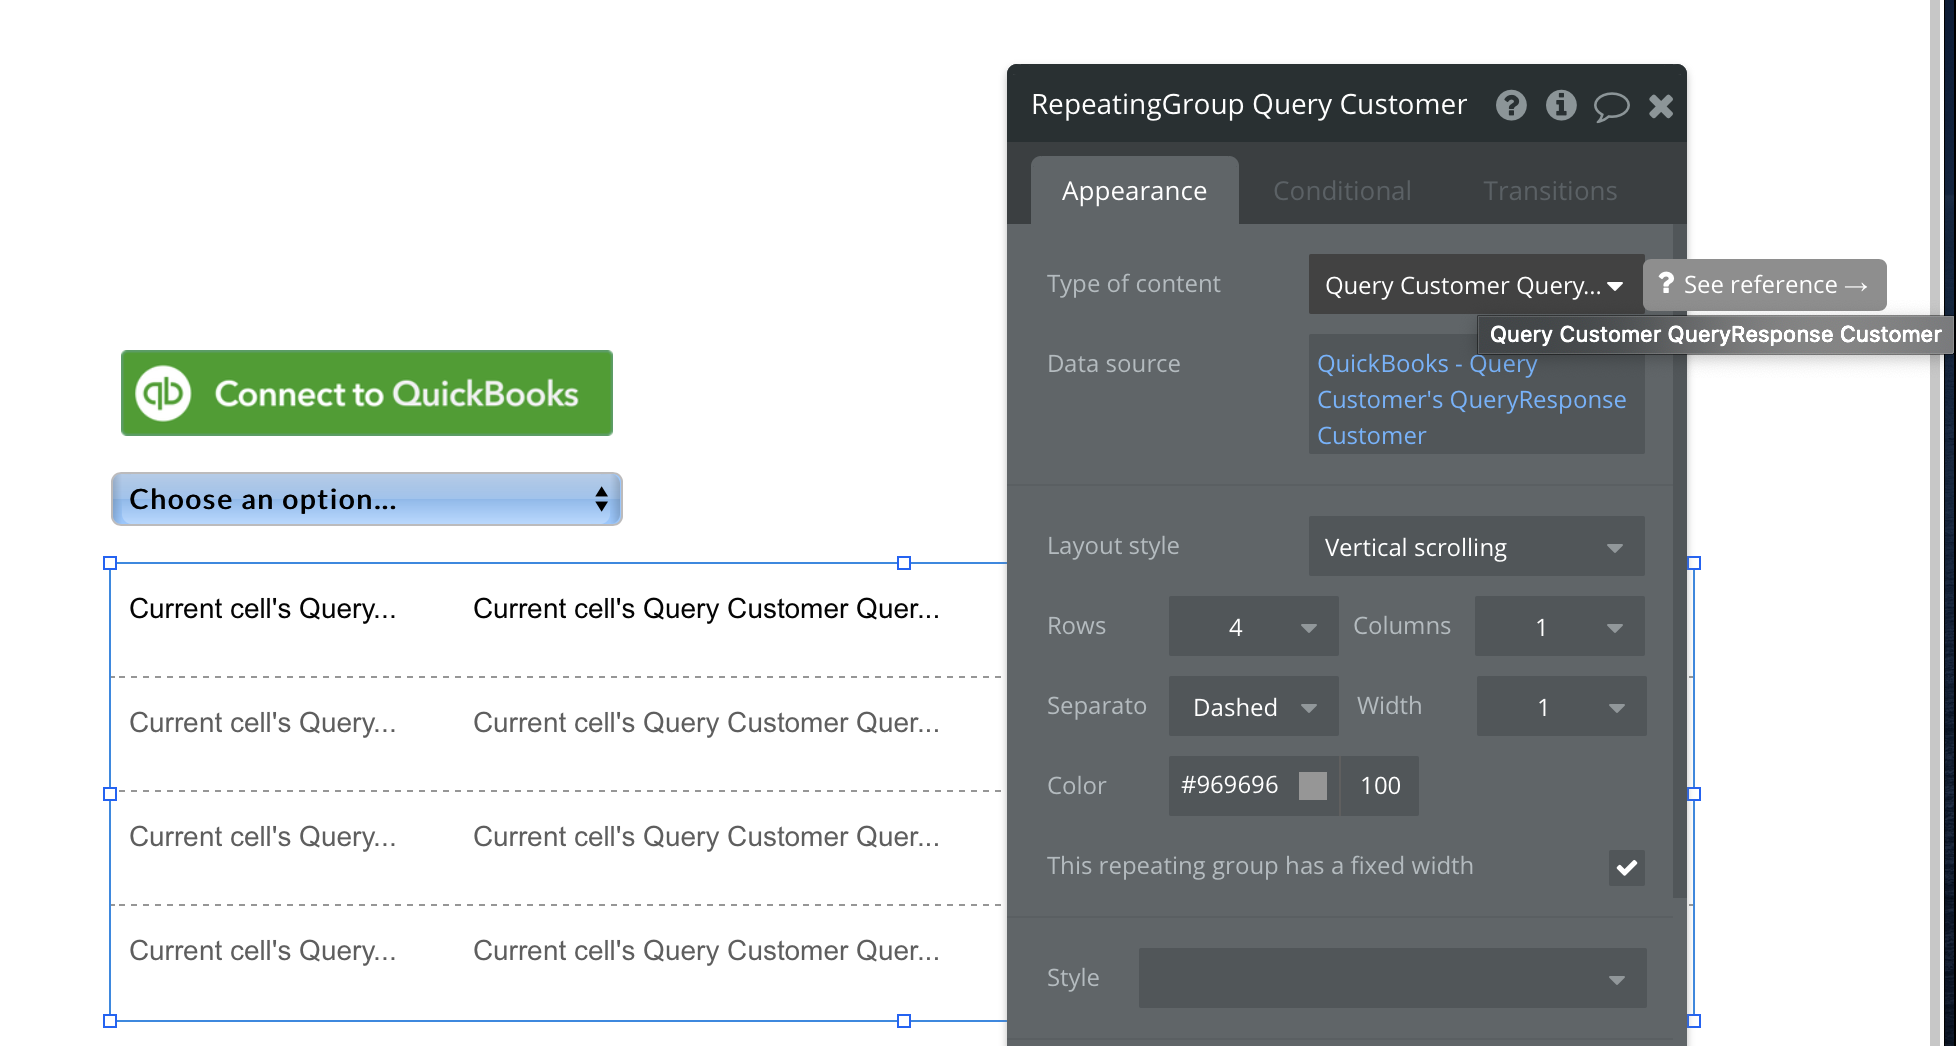Show element info via the info icon
Viewport: 1956px width, 1046px height.
[1561, 105]
